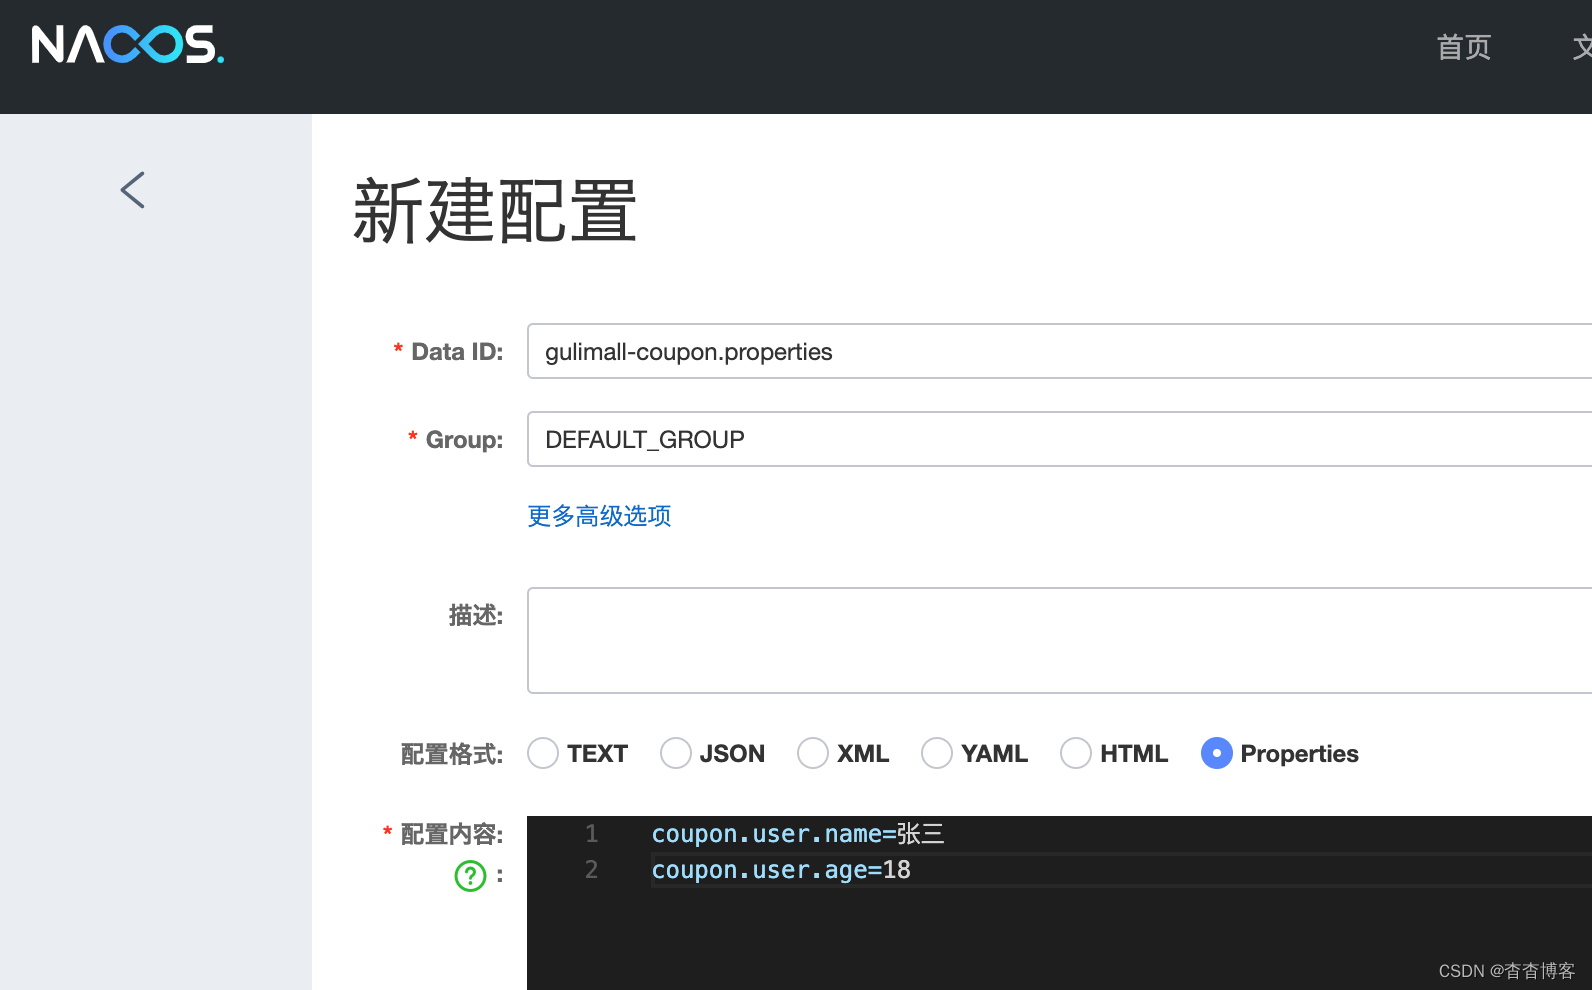Expand 更多高级选项 link

[599, 516]
